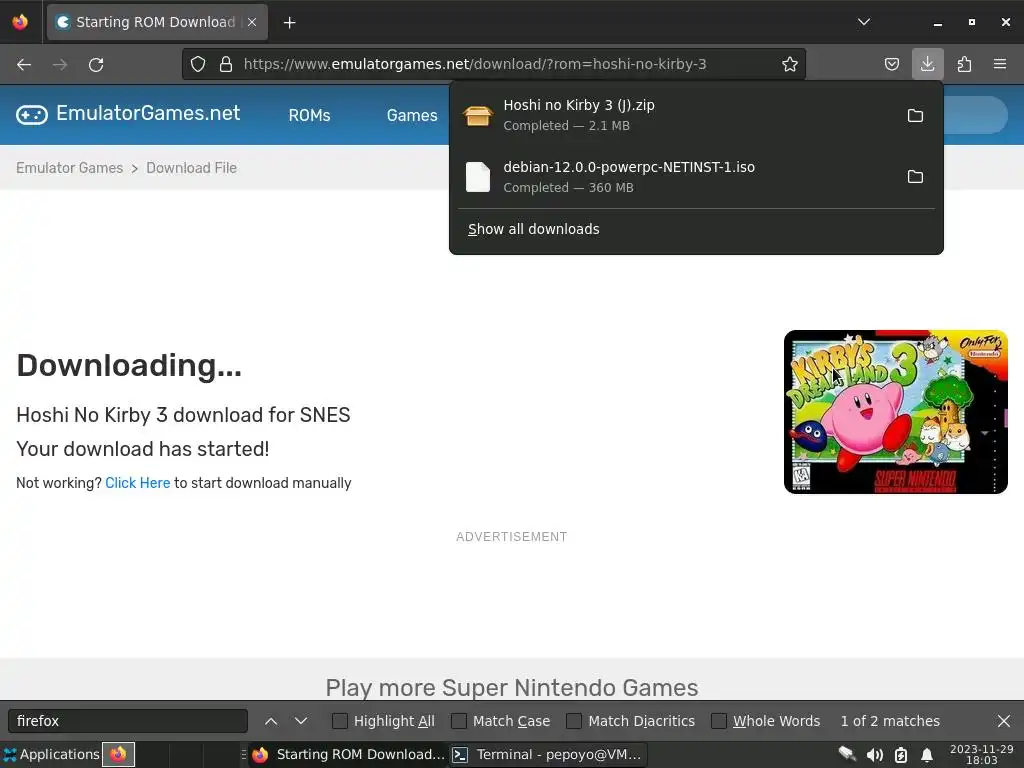This screenshot has width=1024, height=768.
Task: Go back using the browser back arrow
Action: coord(24,65)
